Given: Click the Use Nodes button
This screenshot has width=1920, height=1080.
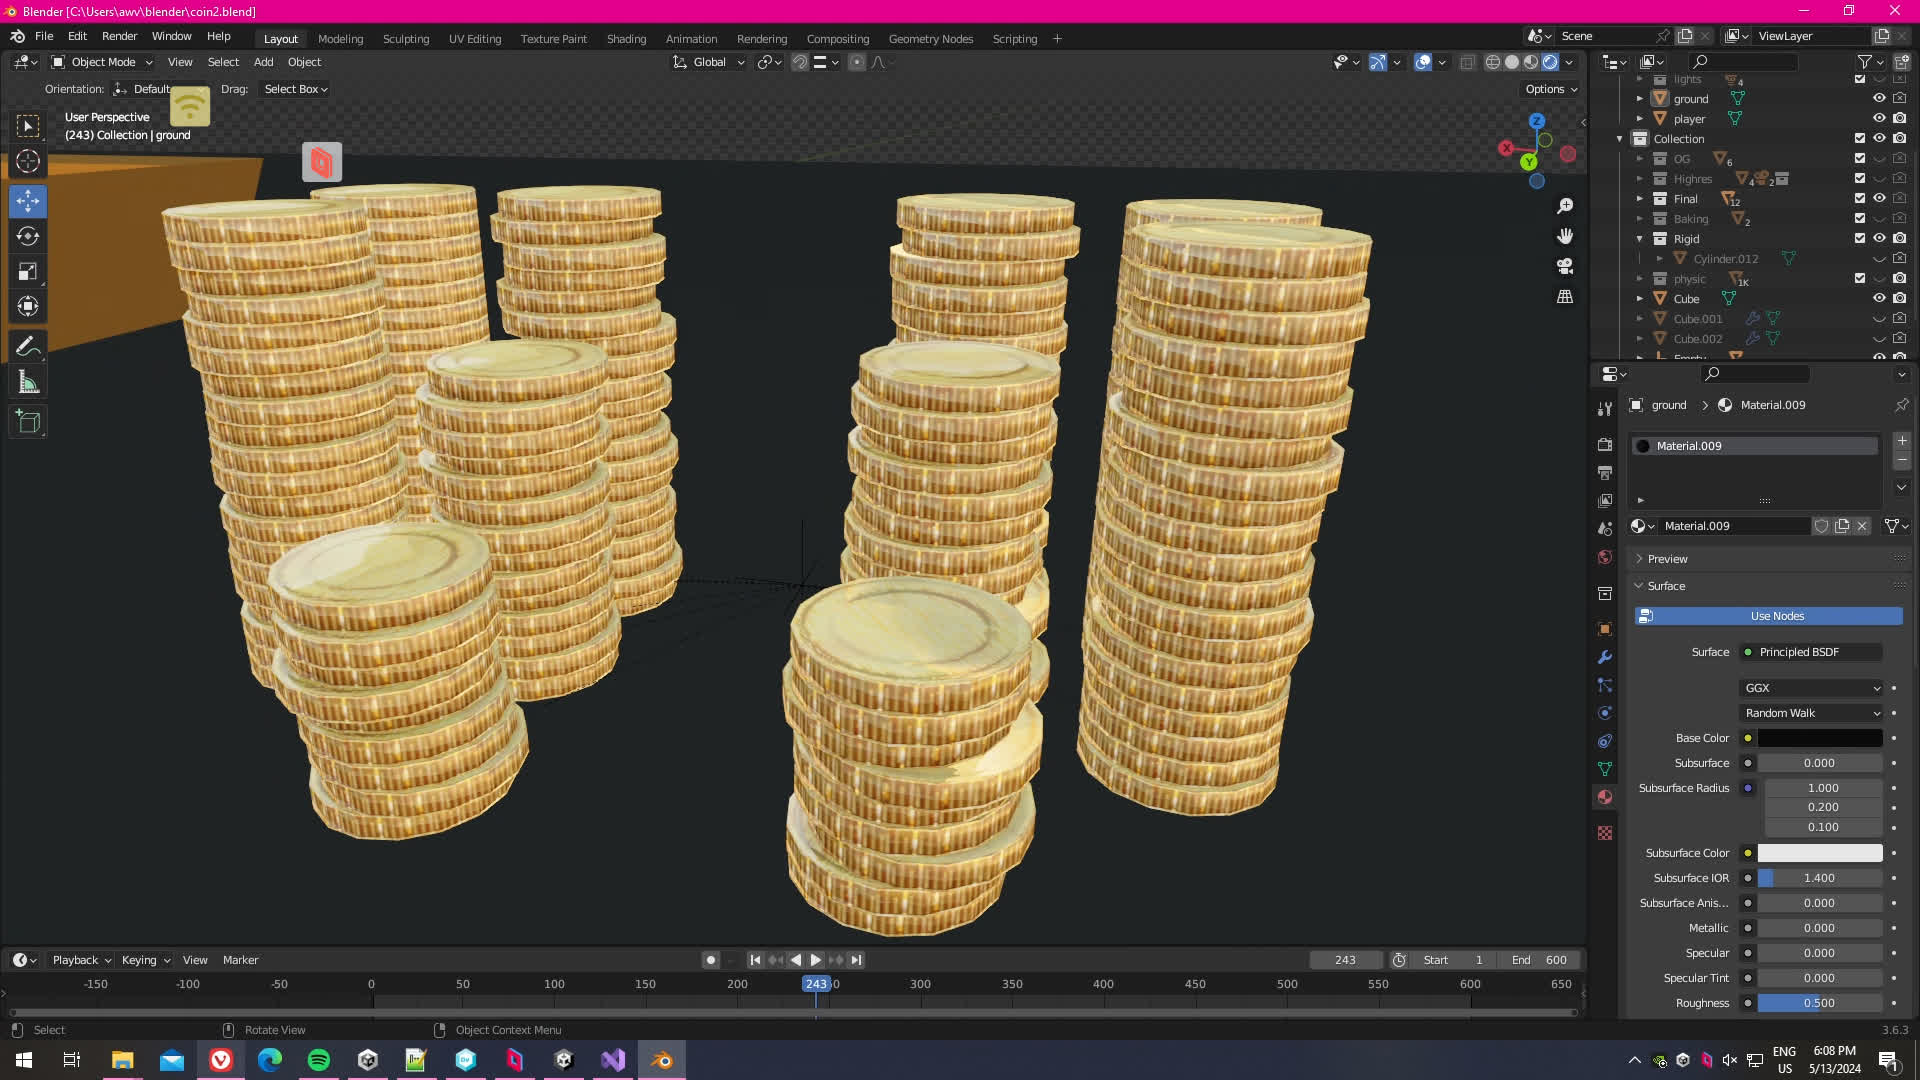Looking at the screenshot, I should [1768, 616].
